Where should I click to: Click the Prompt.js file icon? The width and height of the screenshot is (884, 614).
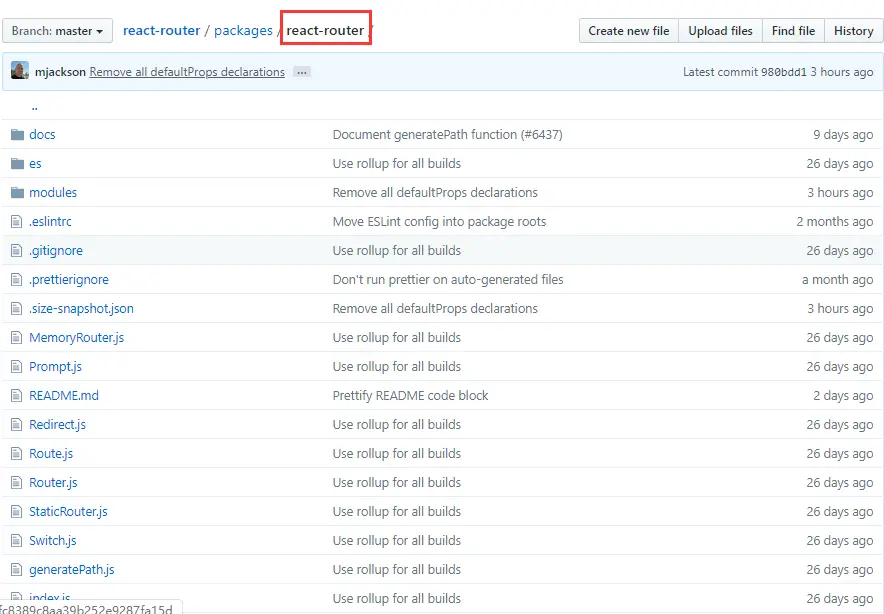[17, 366]
